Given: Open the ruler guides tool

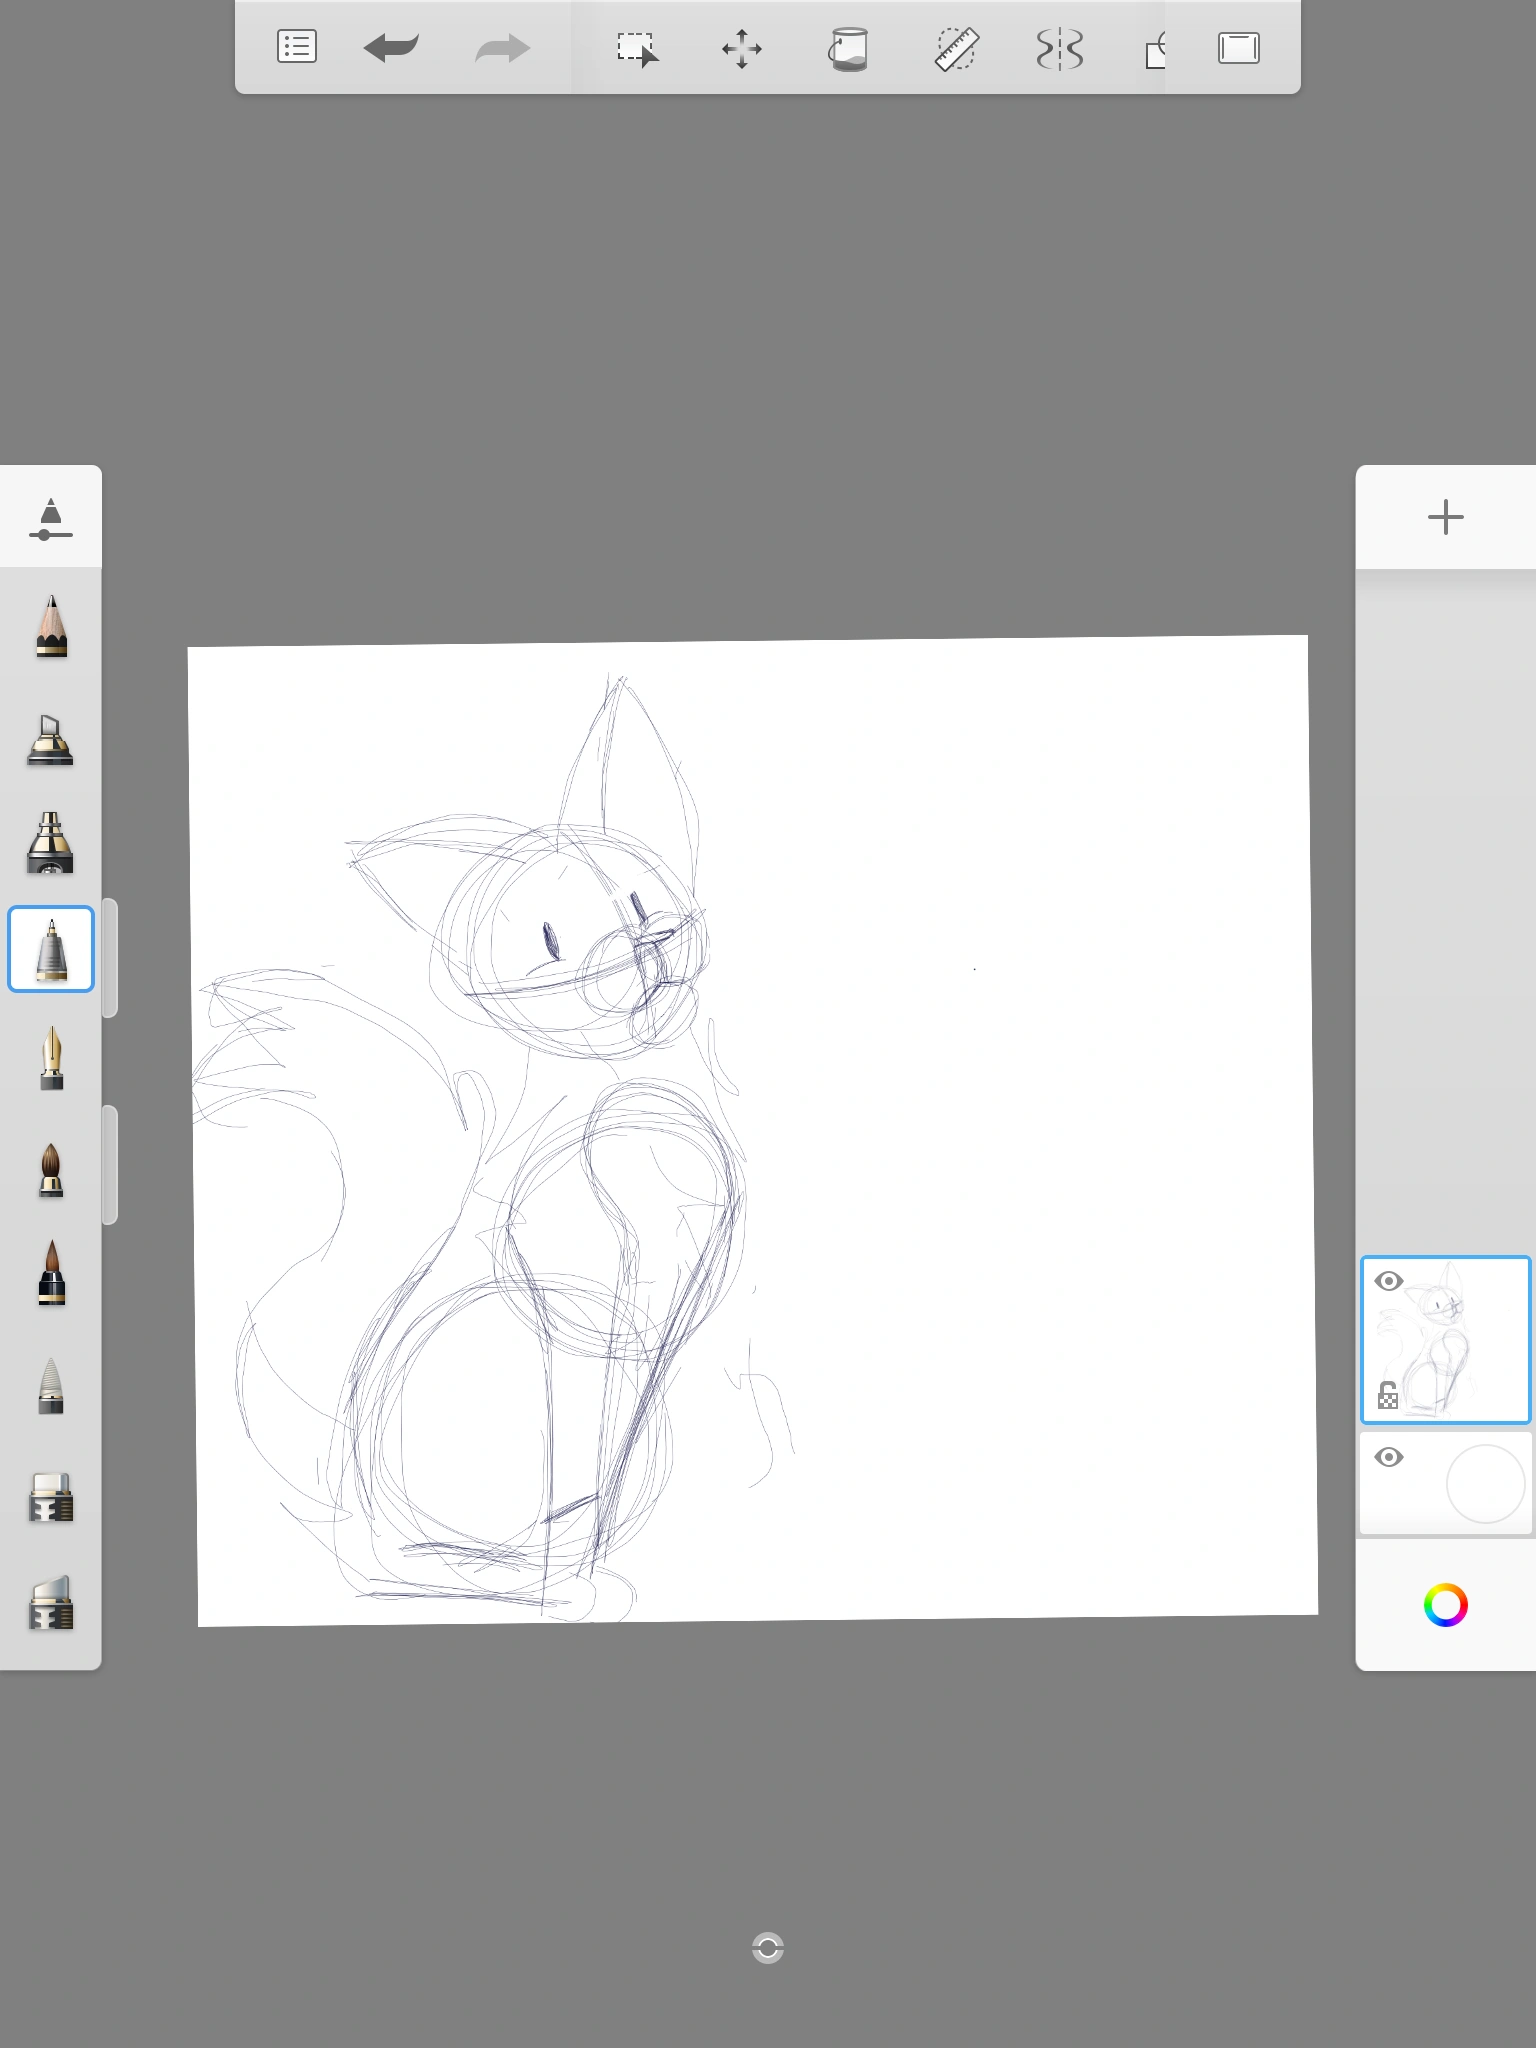Looking at the screenshot, I should (956, 48).
